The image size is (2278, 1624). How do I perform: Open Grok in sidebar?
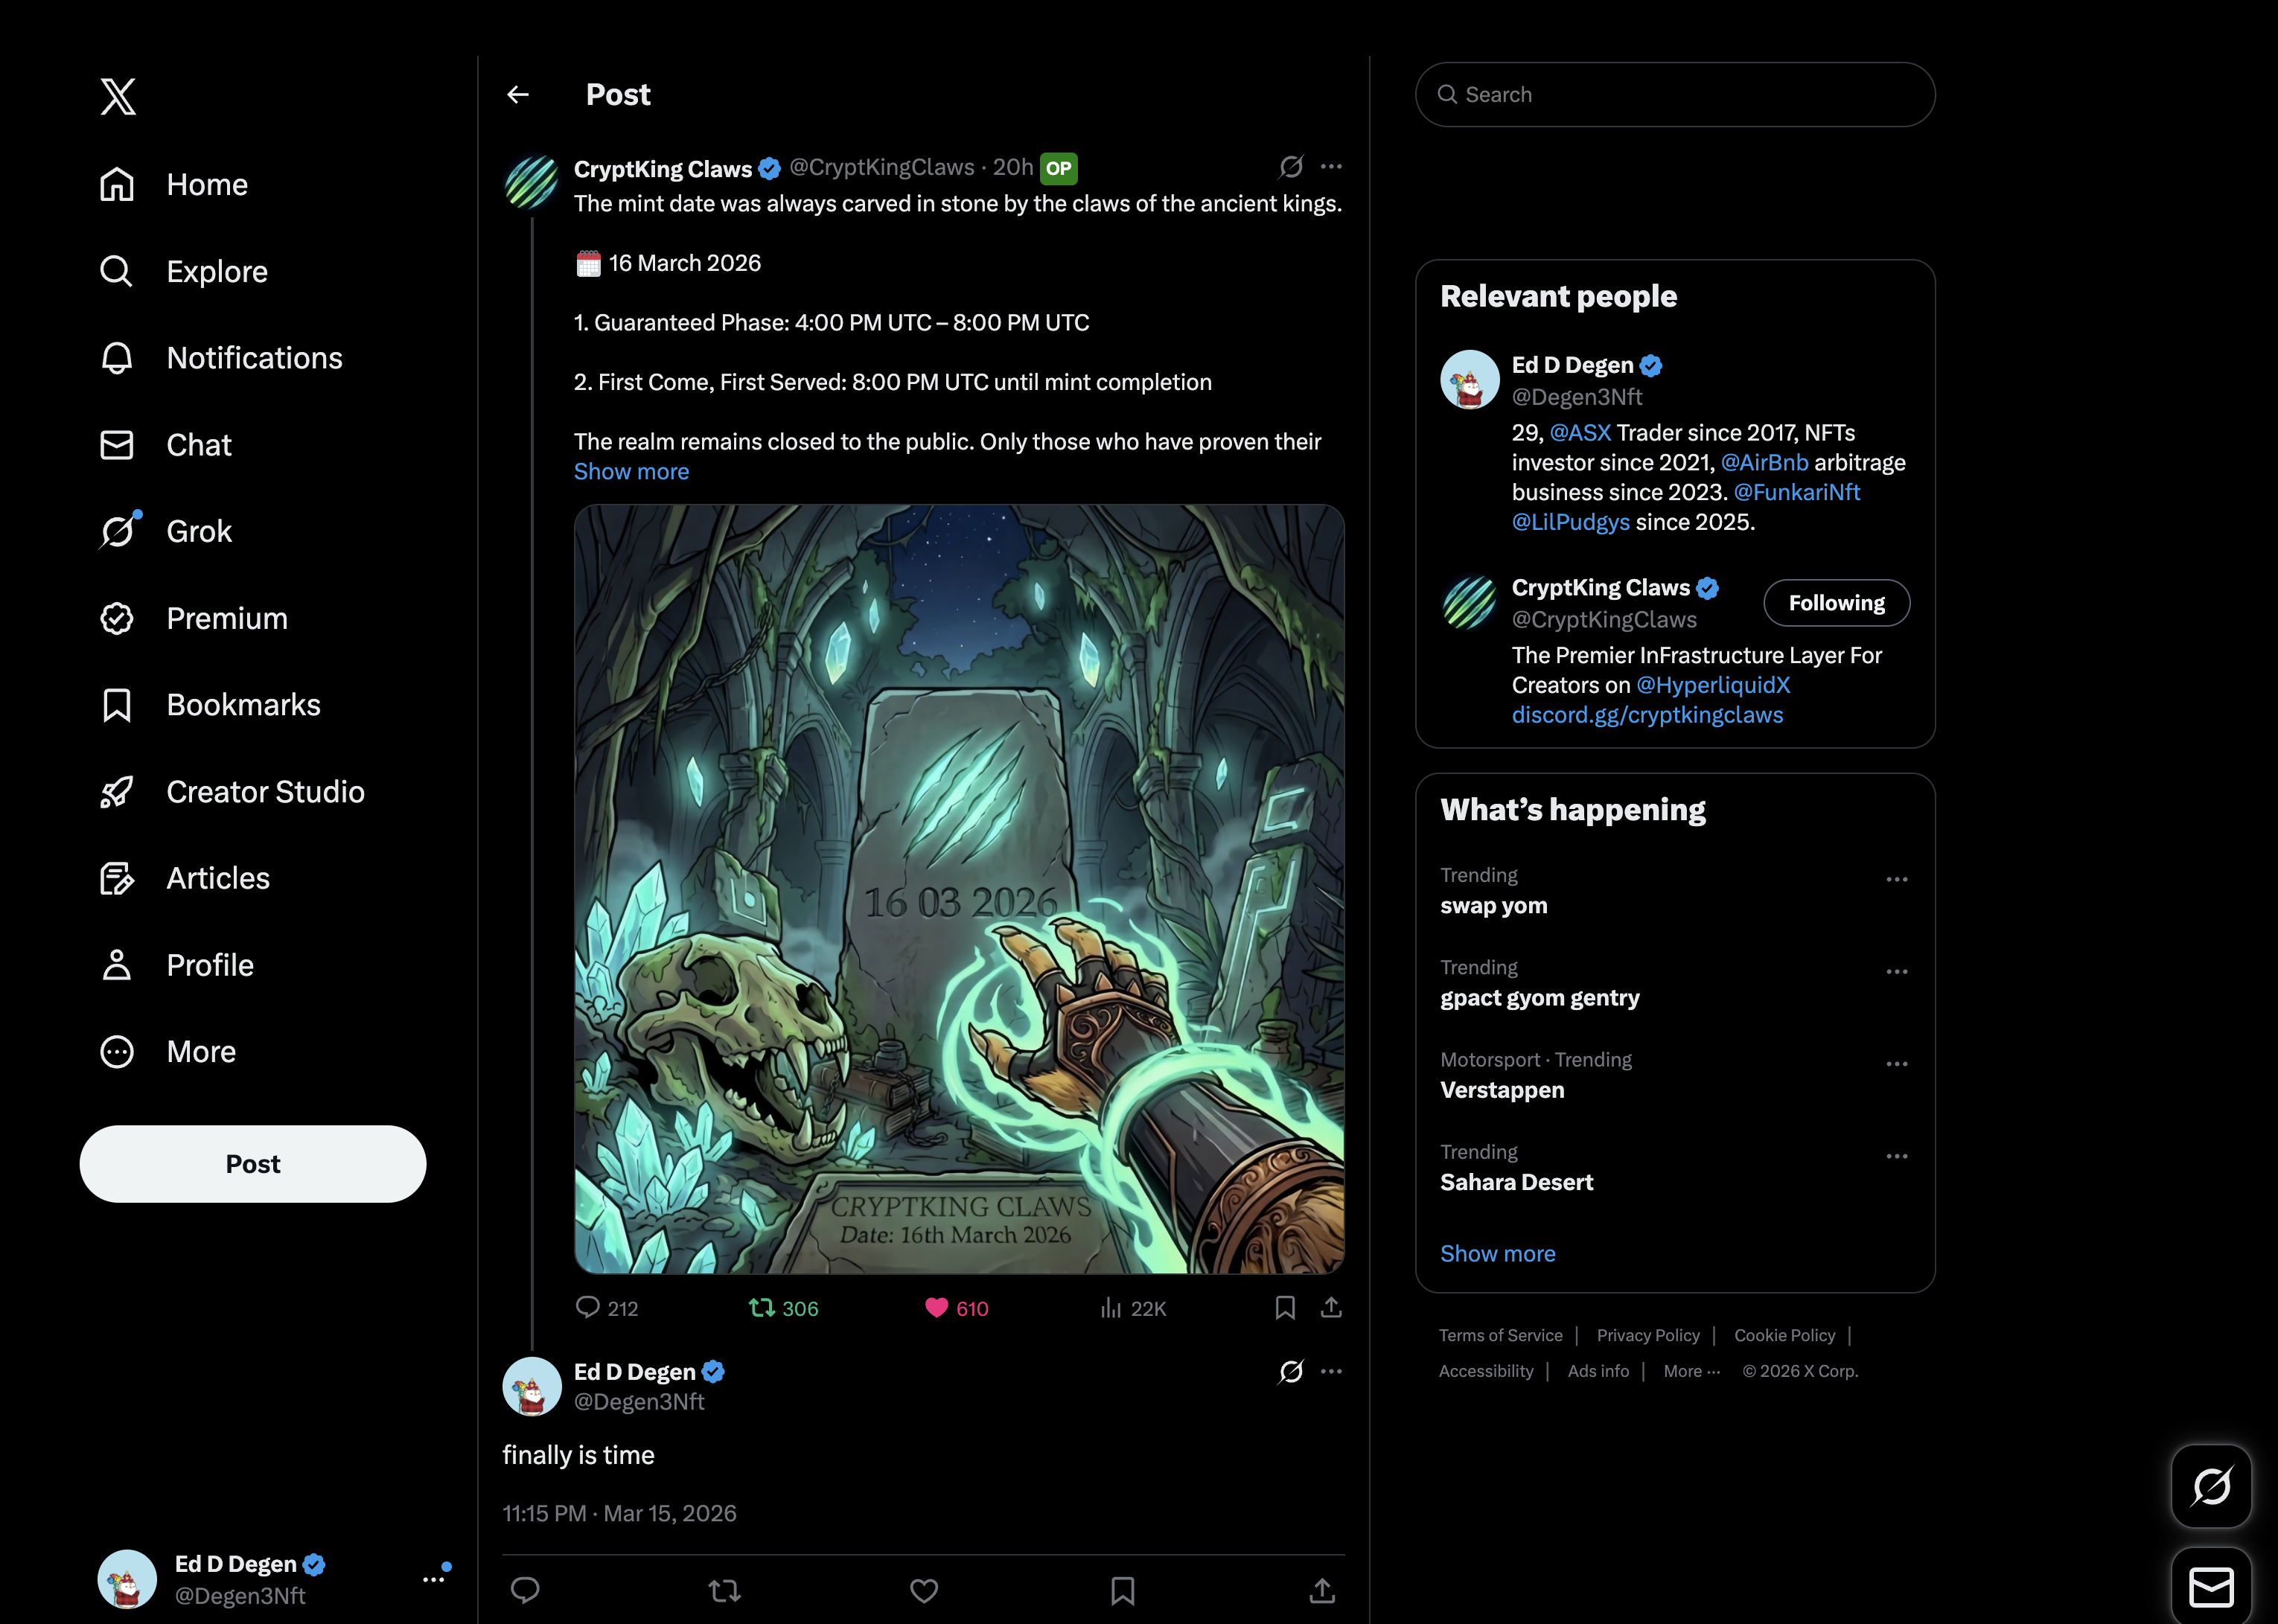pyautogui.click(x=166, y=532)
